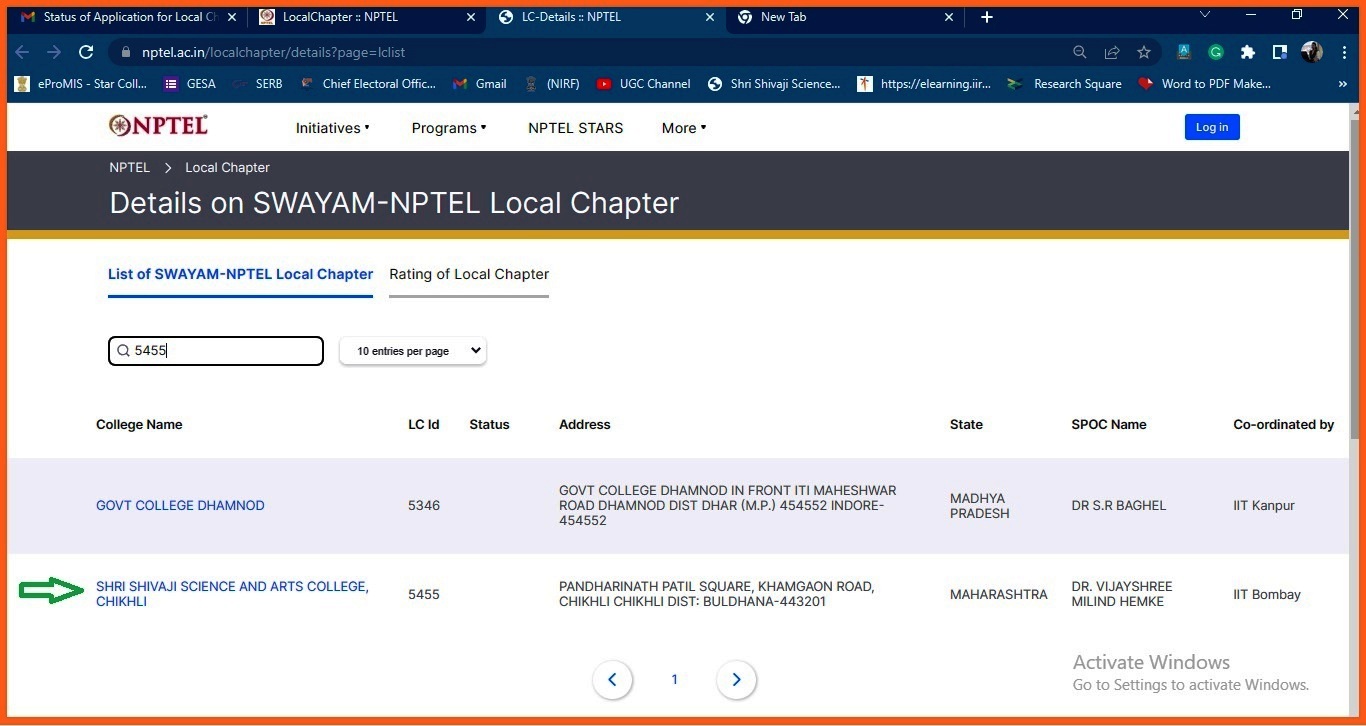Open the Research Square bookmark
Image resolution: width=1366 pixels, height=726 pixels.
tap(1065, 84)
